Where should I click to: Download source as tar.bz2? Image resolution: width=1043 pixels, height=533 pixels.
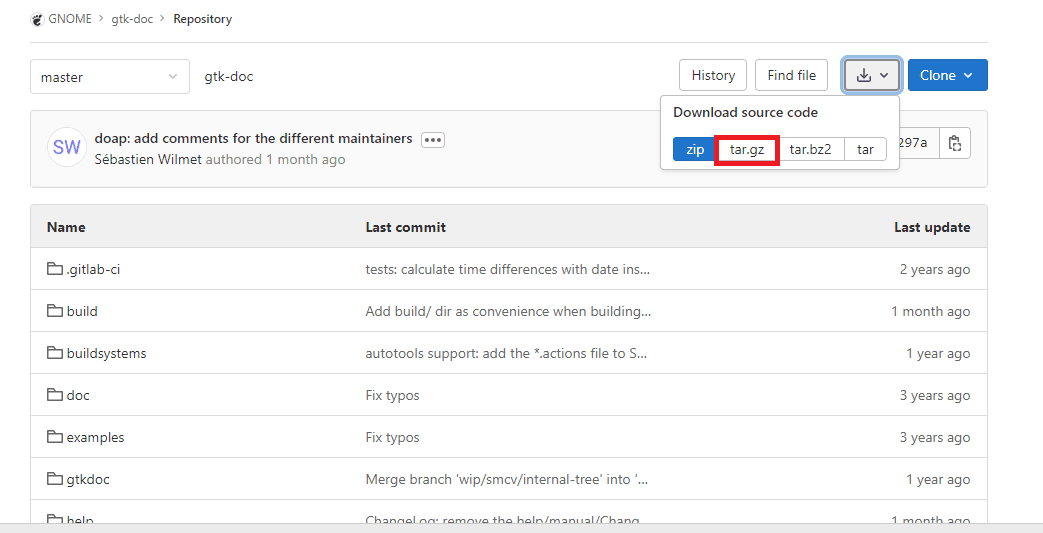coord(810,149)
